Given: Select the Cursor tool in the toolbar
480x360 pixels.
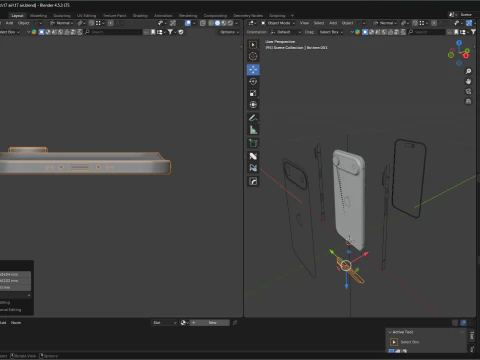Looking at the screenshot, I should (253, 56).
